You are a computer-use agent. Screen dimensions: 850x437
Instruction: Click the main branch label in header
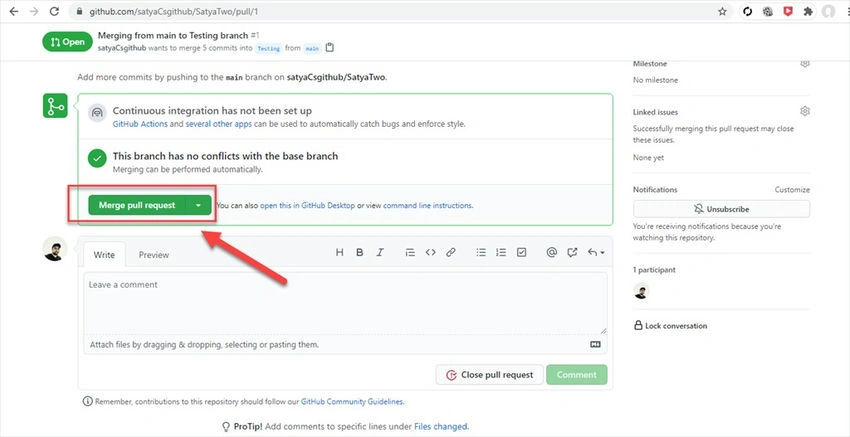(312, 48)
